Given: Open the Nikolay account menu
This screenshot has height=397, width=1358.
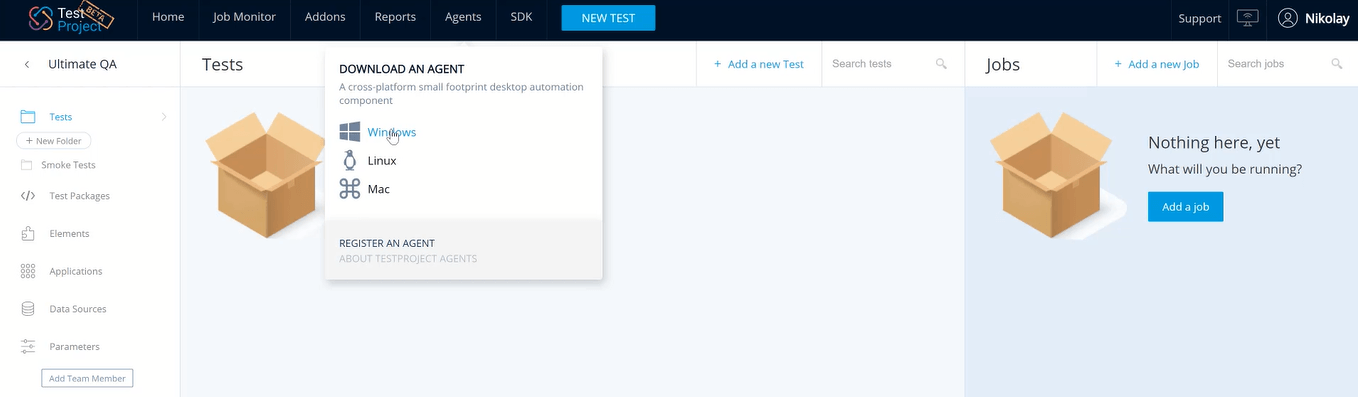Looking at the screenshot, I should pyautogui.click(x=1328, y=18).
